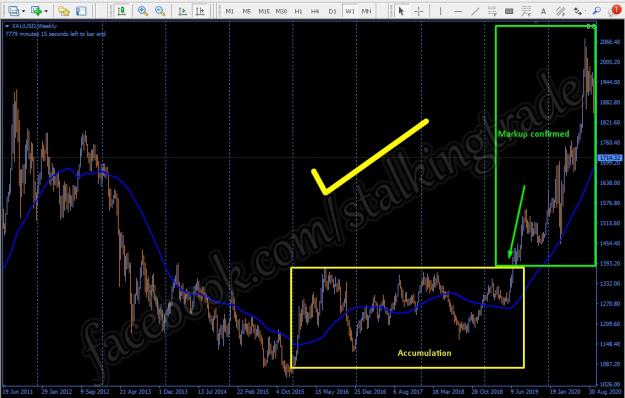The height and width of the screenshot is (398, 625).
Task: Expand triangle beside XAUUSD,Weekly label
Action: pos(7,26)
